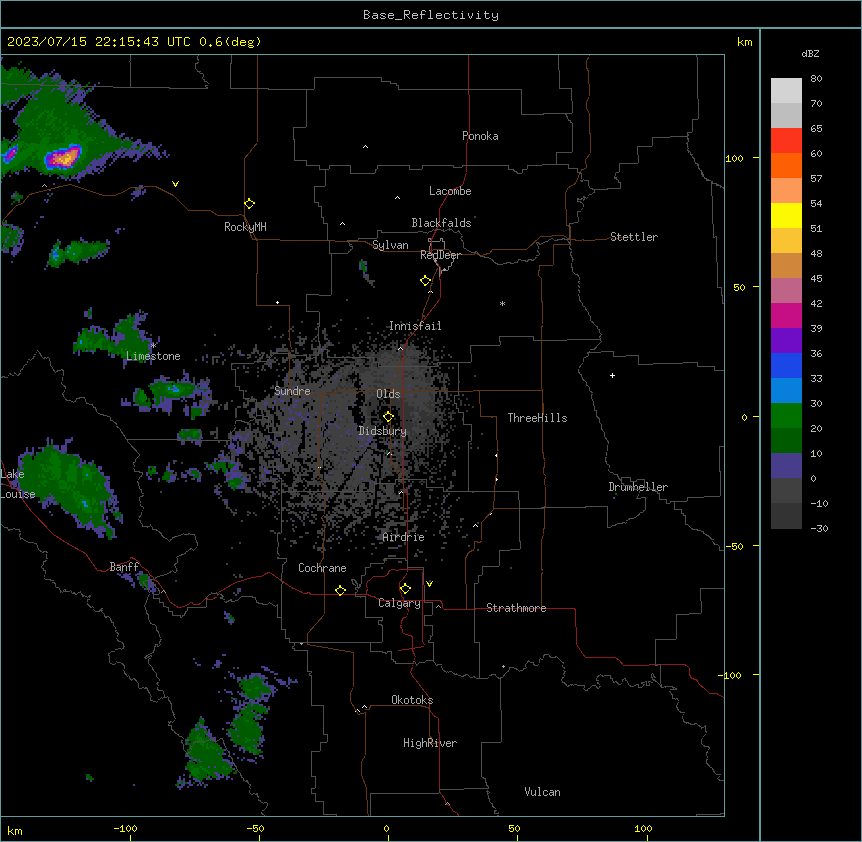This screenshot has width=862, height=842.
Task: Click the Sundre label
Action: 292,391
